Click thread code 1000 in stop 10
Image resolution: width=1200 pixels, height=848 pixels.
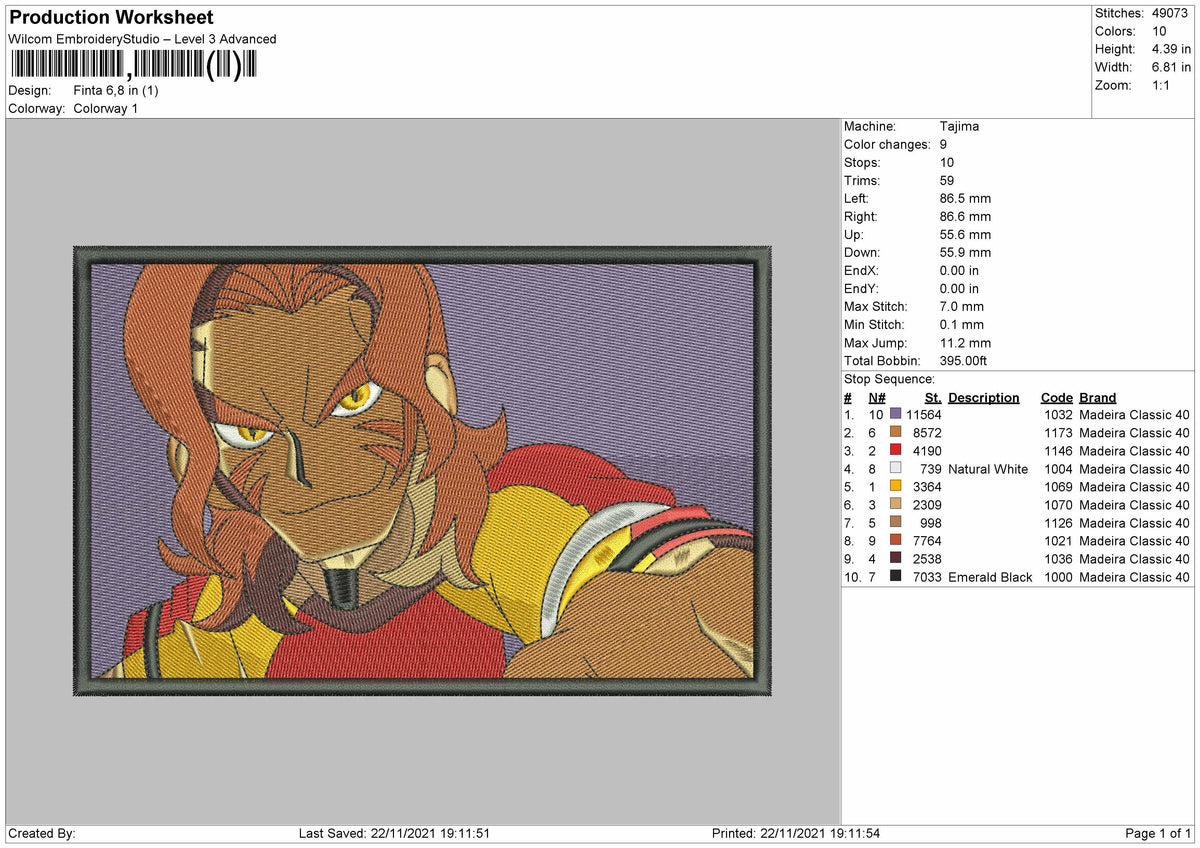(1058, 576)
